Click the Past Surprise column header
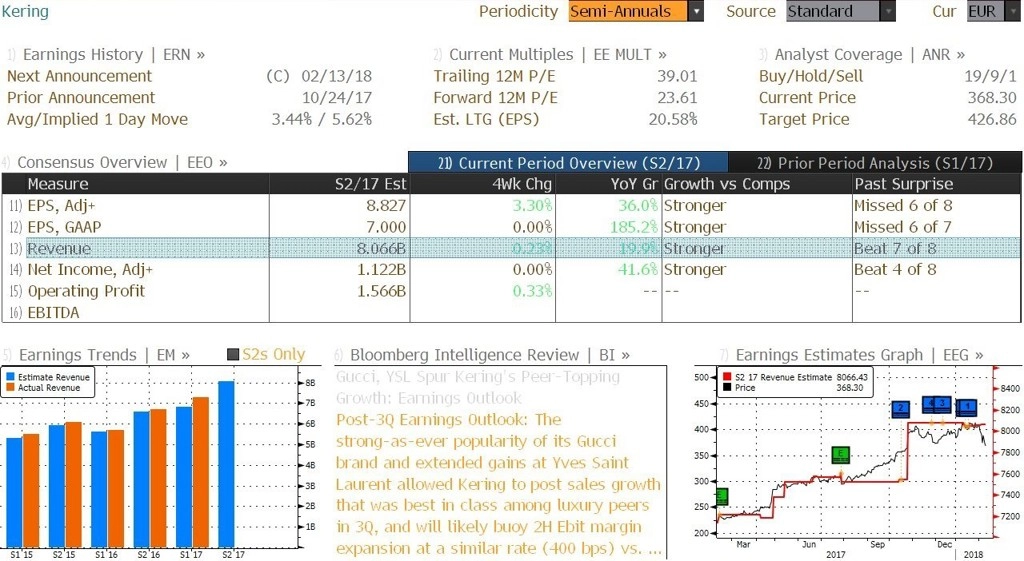The height and width of the screenshot is (561, 1024). coord(936,184)
